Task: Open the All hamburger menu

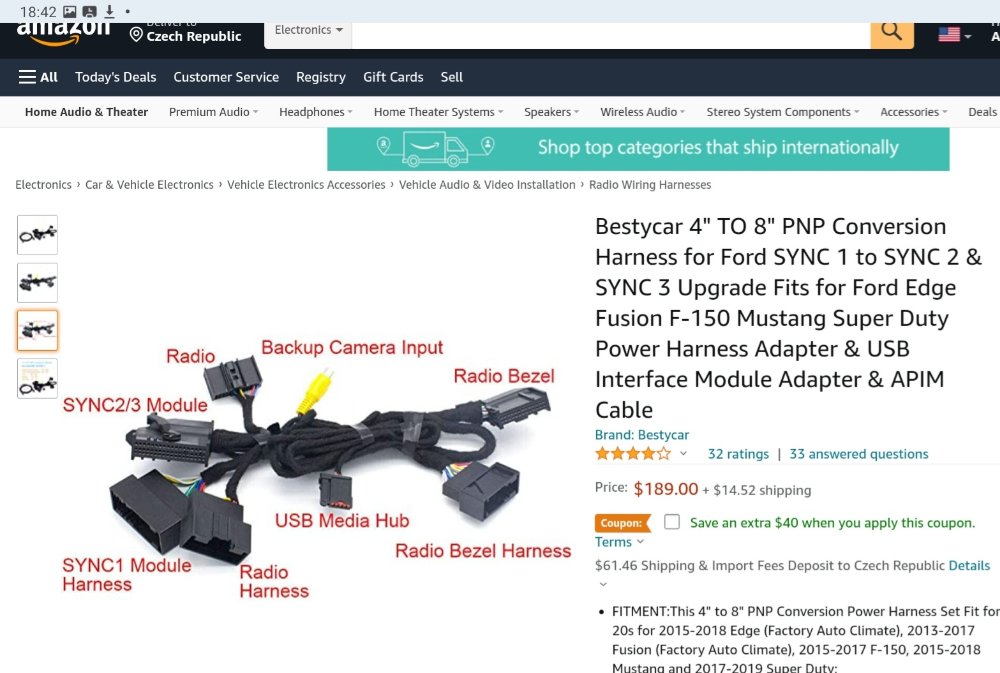Action: pyautogui.click(x=38, y=77)
